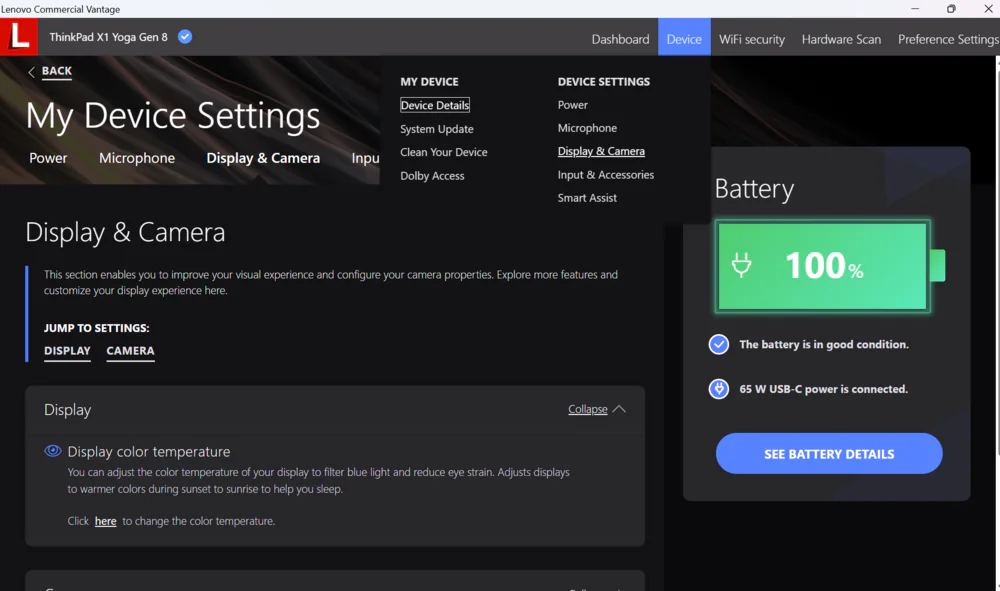
Task: Choose Smart Assist menu entry
Action: pos(587,198)
